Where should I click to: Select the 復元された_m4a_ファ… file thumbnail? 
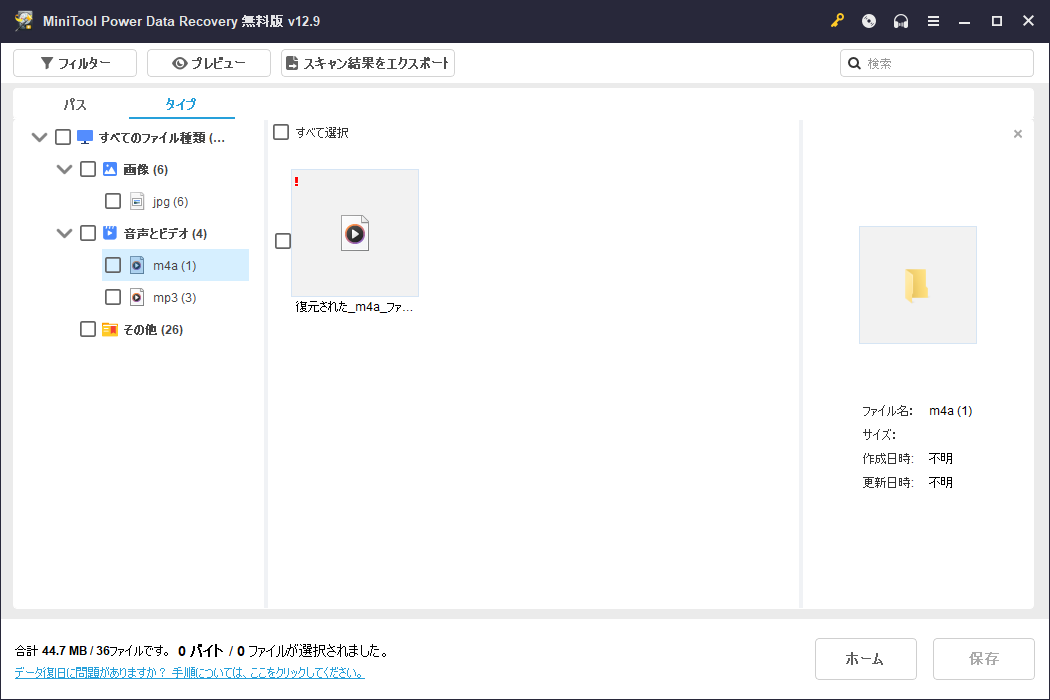point(355,233)
